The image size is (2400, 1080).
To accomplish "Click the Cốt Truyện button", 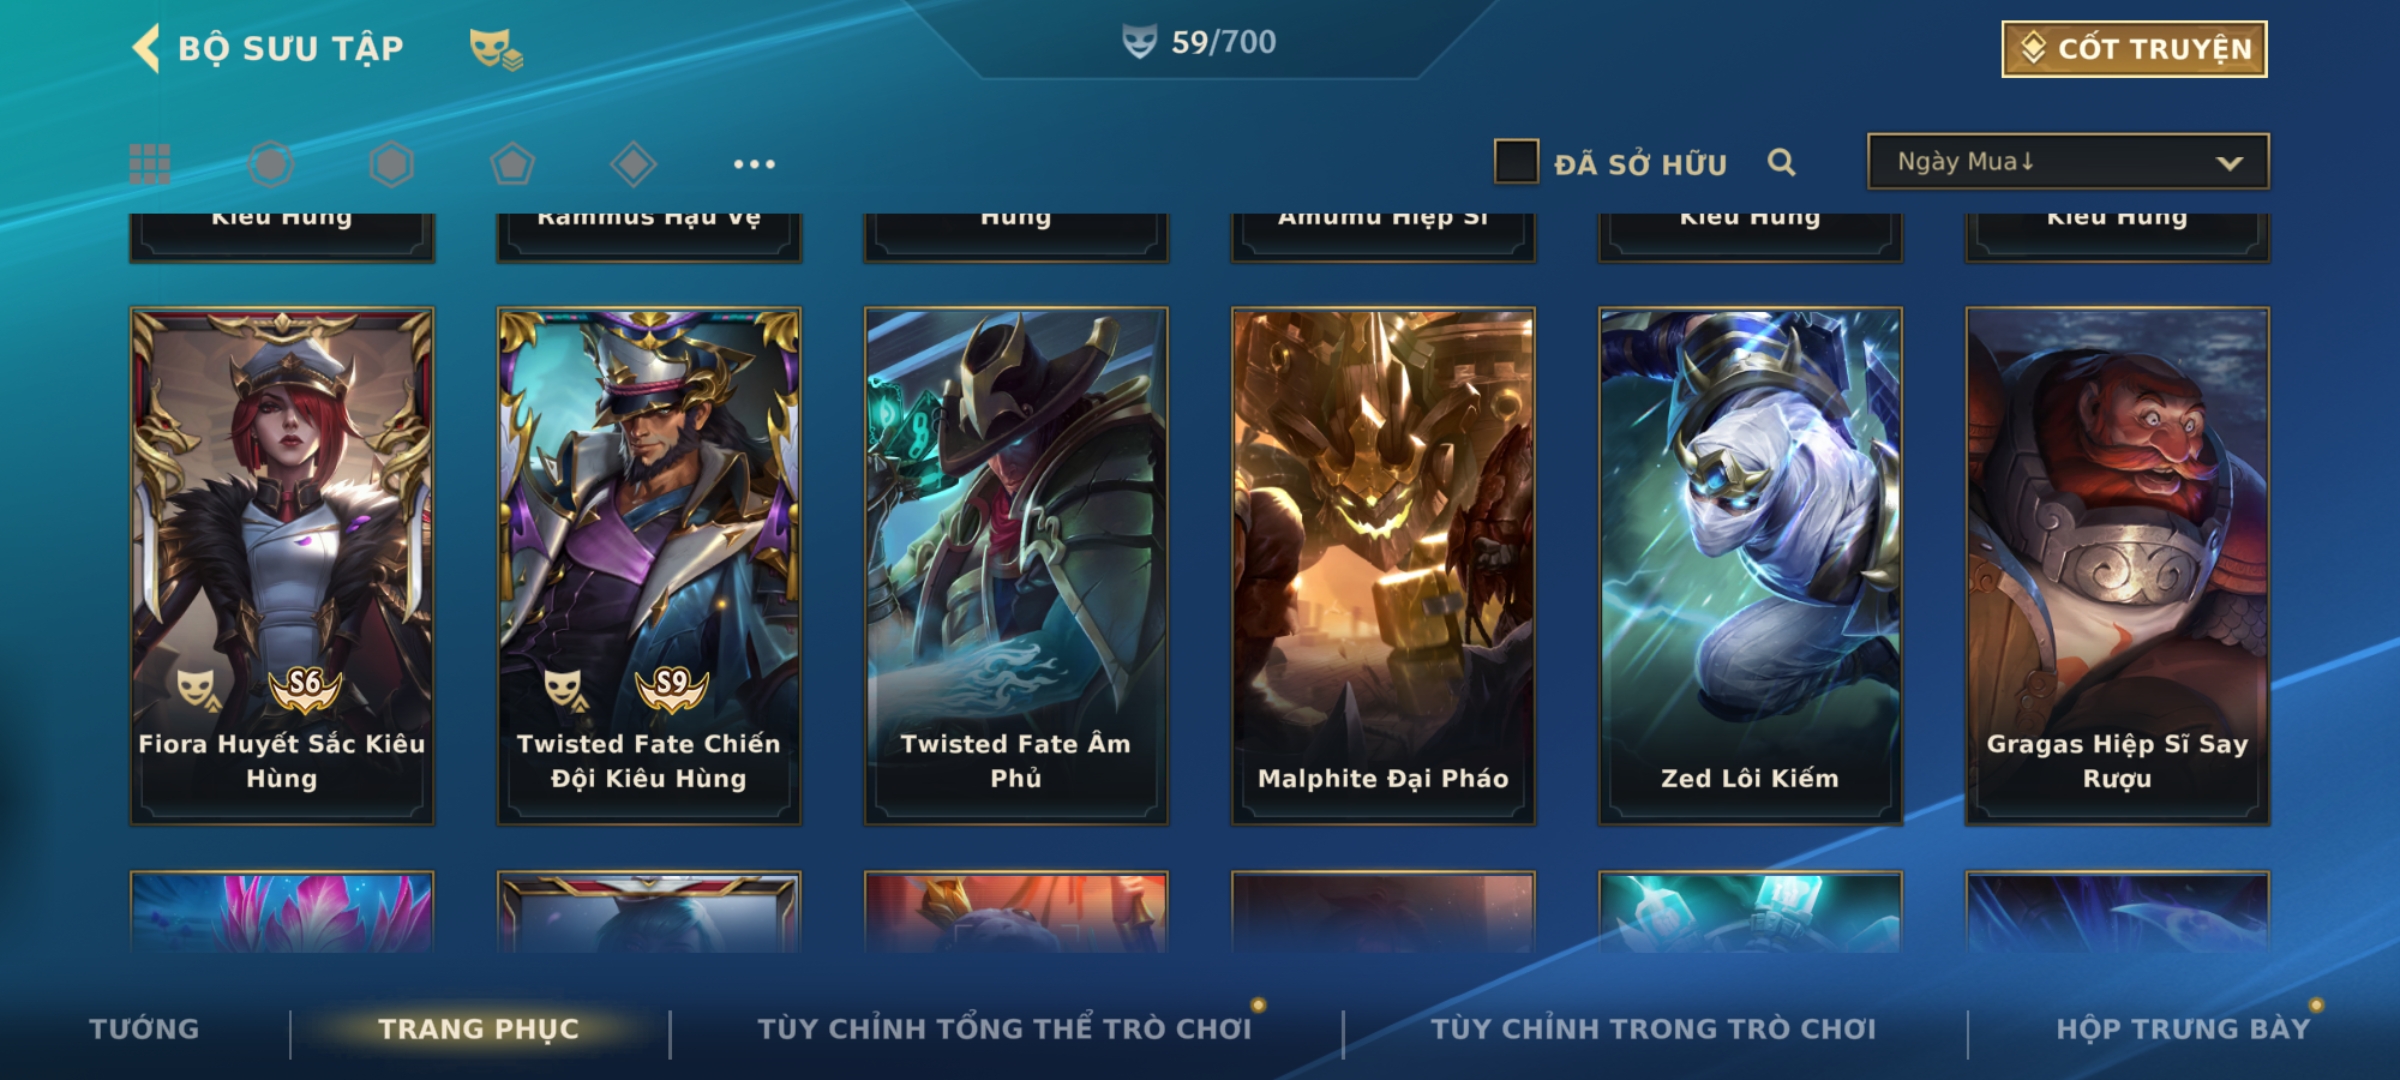I will tap(2134, 49).
